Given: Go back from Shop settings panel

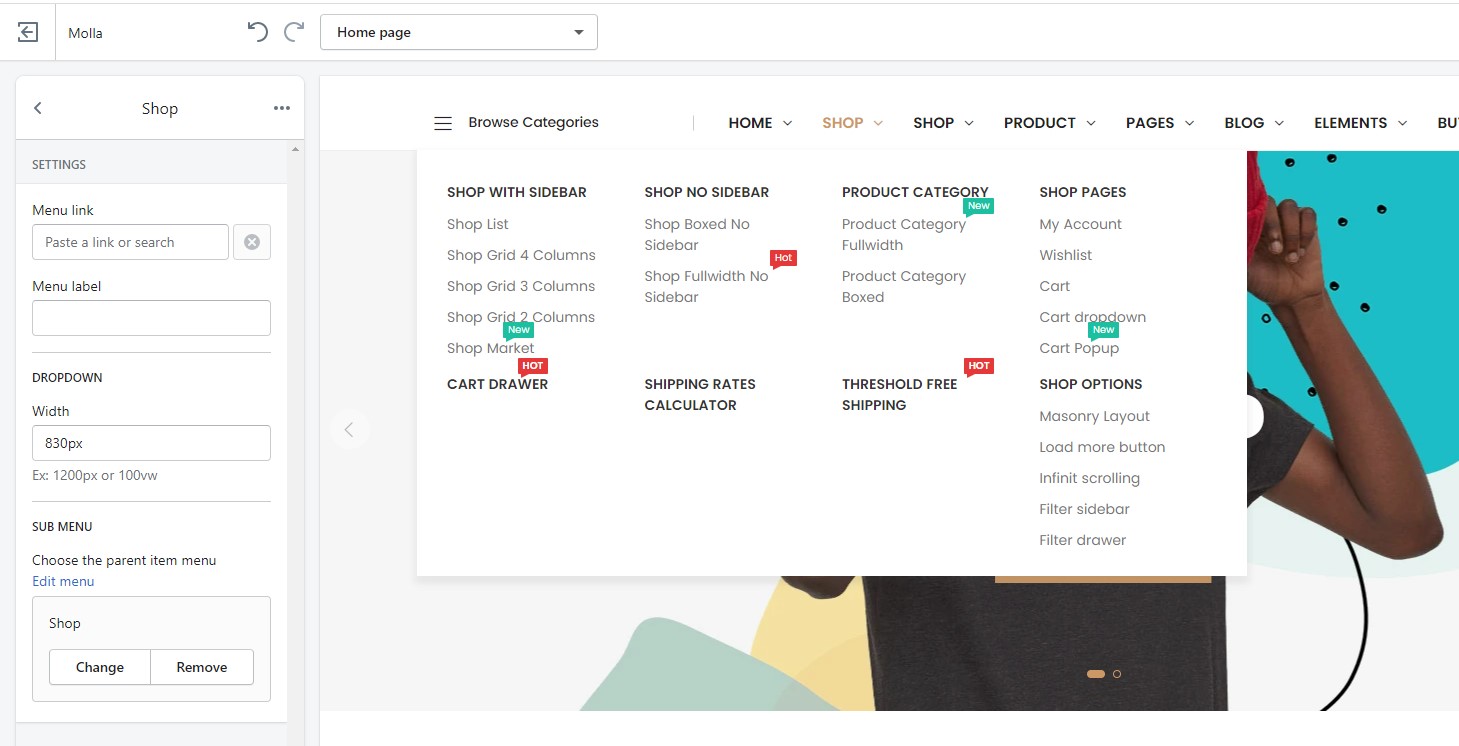Looking at the screenshot, I should pyautogui.click(x=38, y=108).
